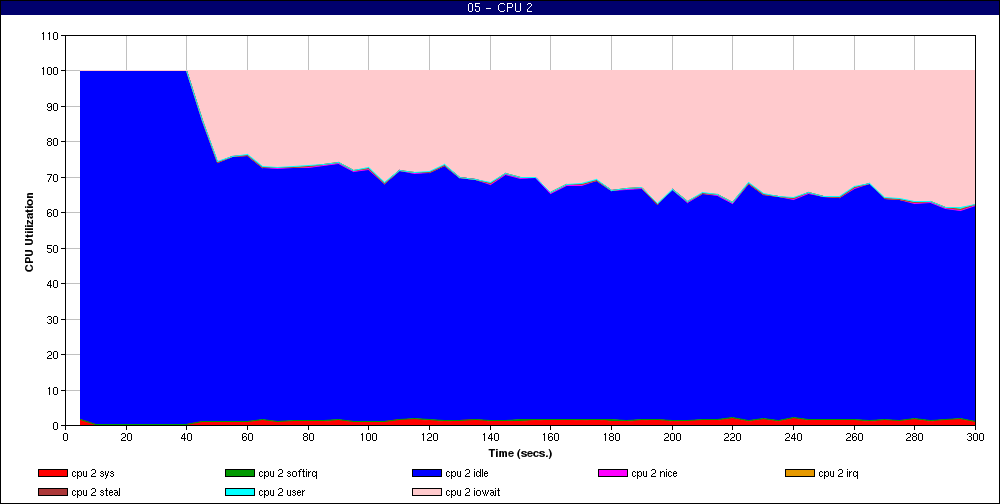This screenshot has height=504, width=1000.
Task: Click the 'CPU Utilization' y-axis label
Action: 29,232
